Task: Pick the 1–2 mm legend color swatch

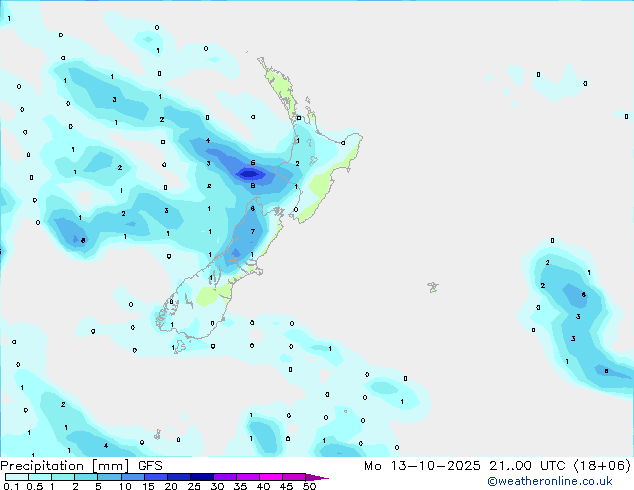Action: [63, 477]
